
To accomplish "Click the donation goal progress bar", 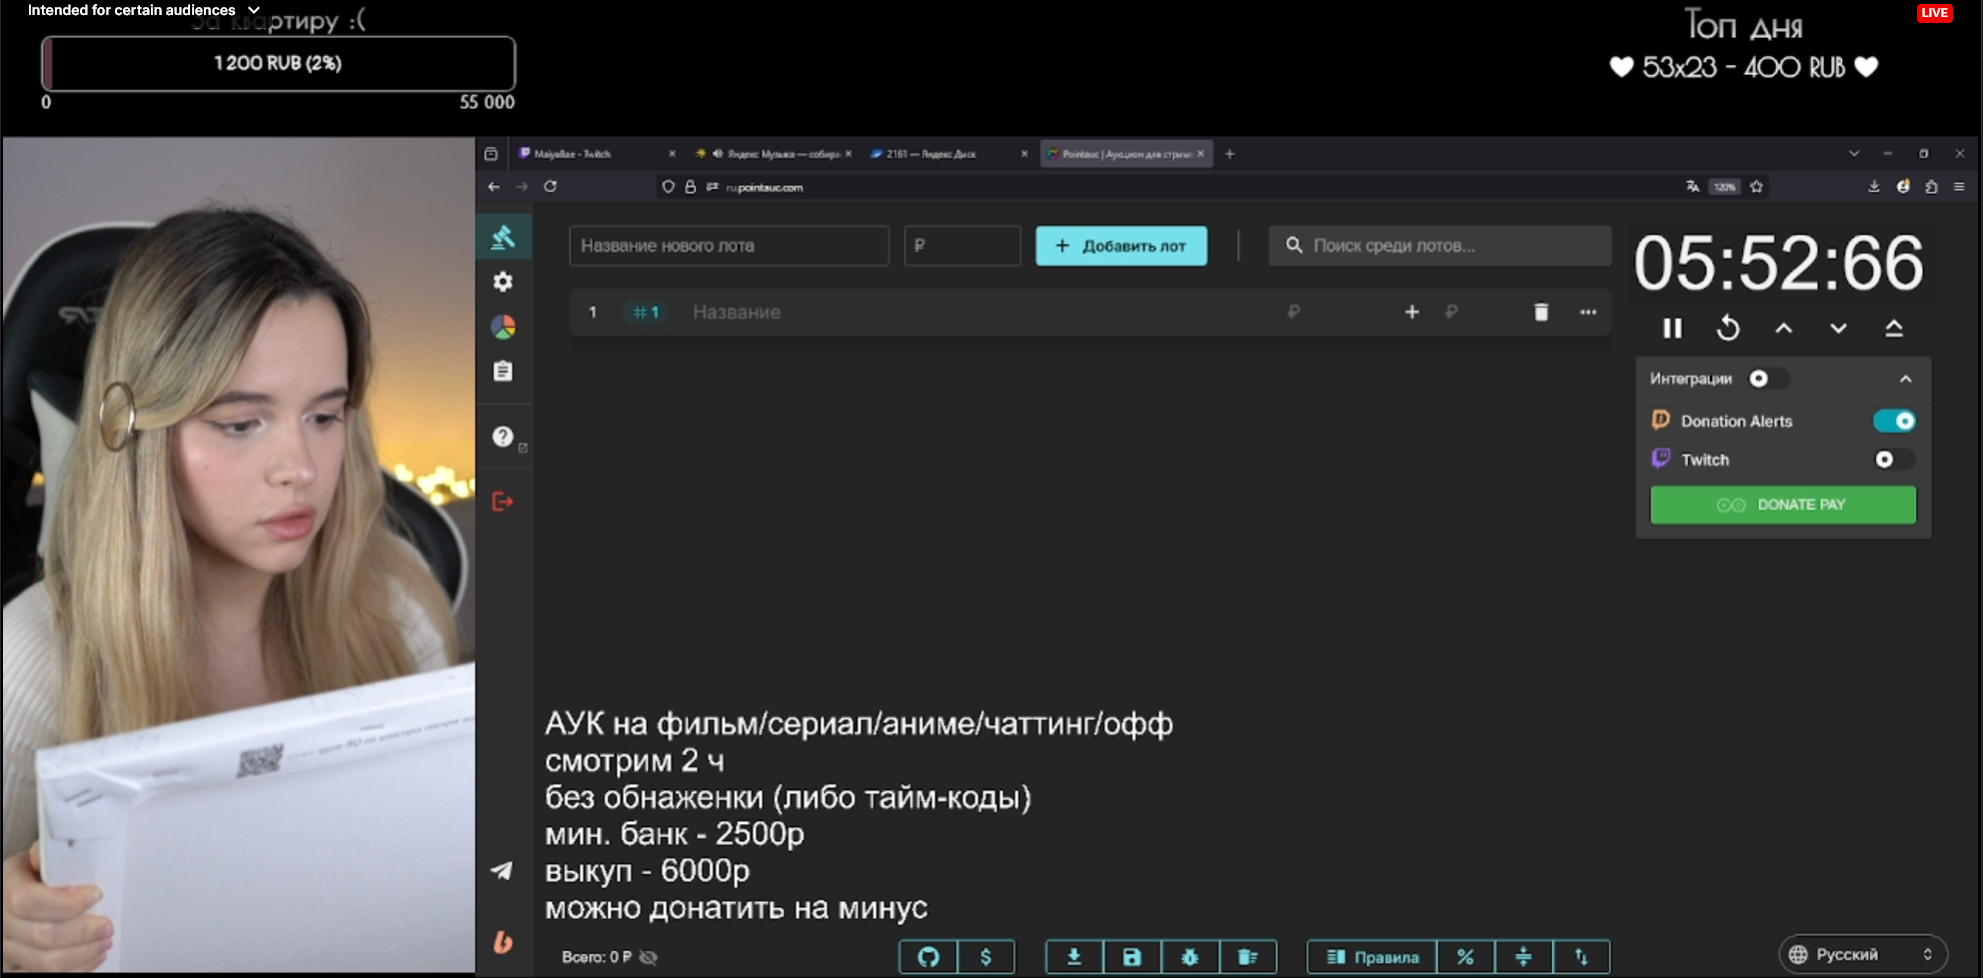I will point(278,63).
